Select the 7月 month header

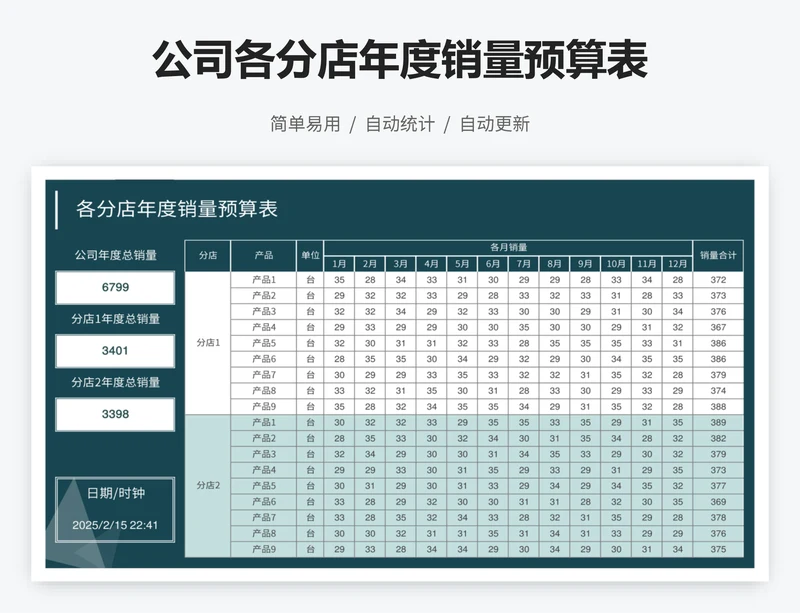point(524,264)
